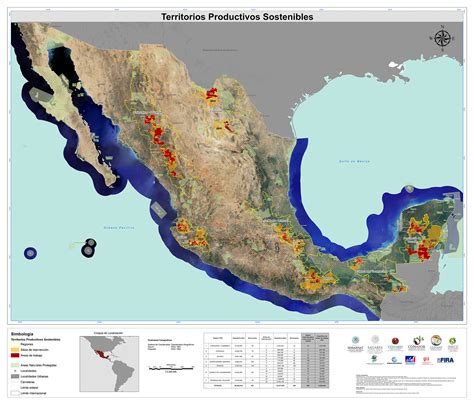
Task: Click the green recycling-style logo at far right
Action: 453,343
